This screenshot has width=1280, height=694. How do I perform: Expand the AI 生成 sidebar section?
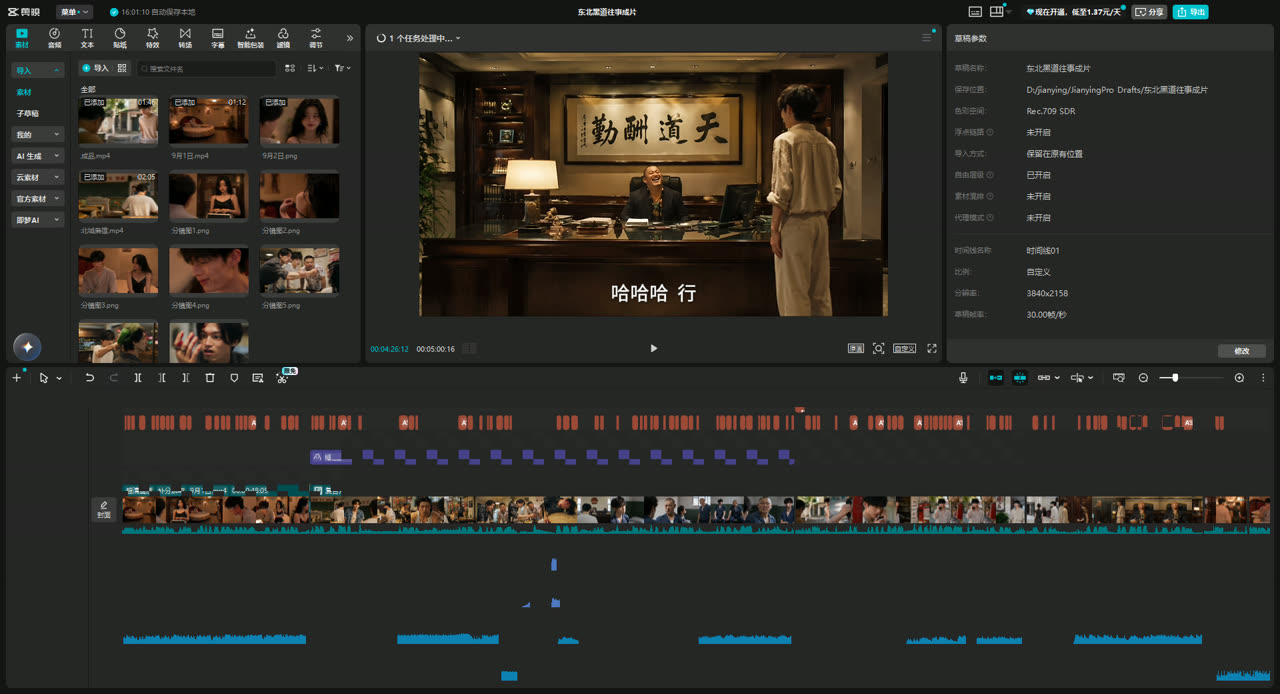[38, 156]
